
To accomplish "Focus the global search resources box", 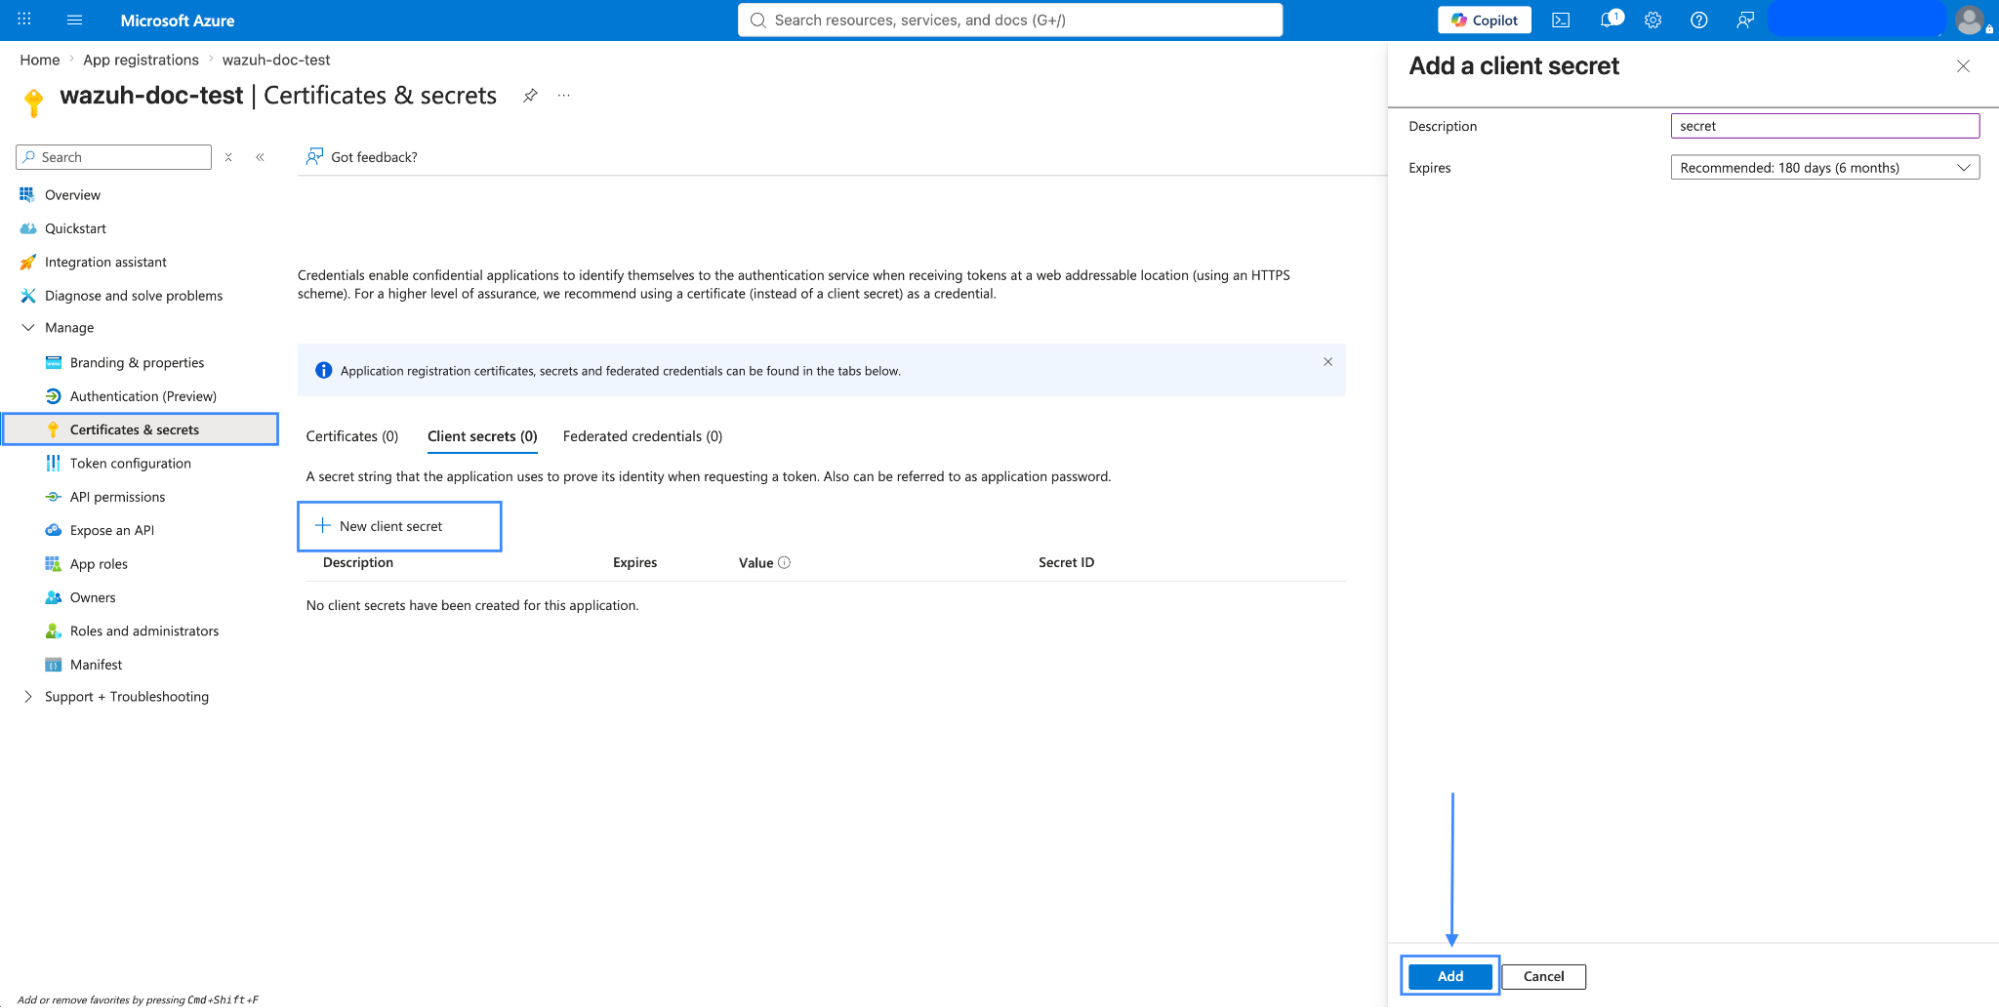I will tap(1010, 20).
